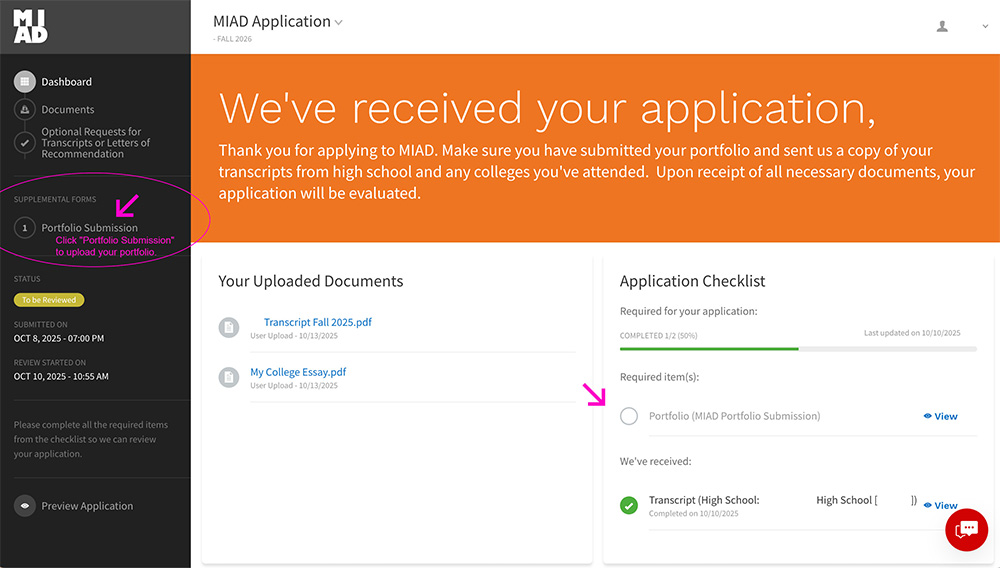Click Transcript (High School: text
The width and height of the screenshot is (1000, 568).
704,500
